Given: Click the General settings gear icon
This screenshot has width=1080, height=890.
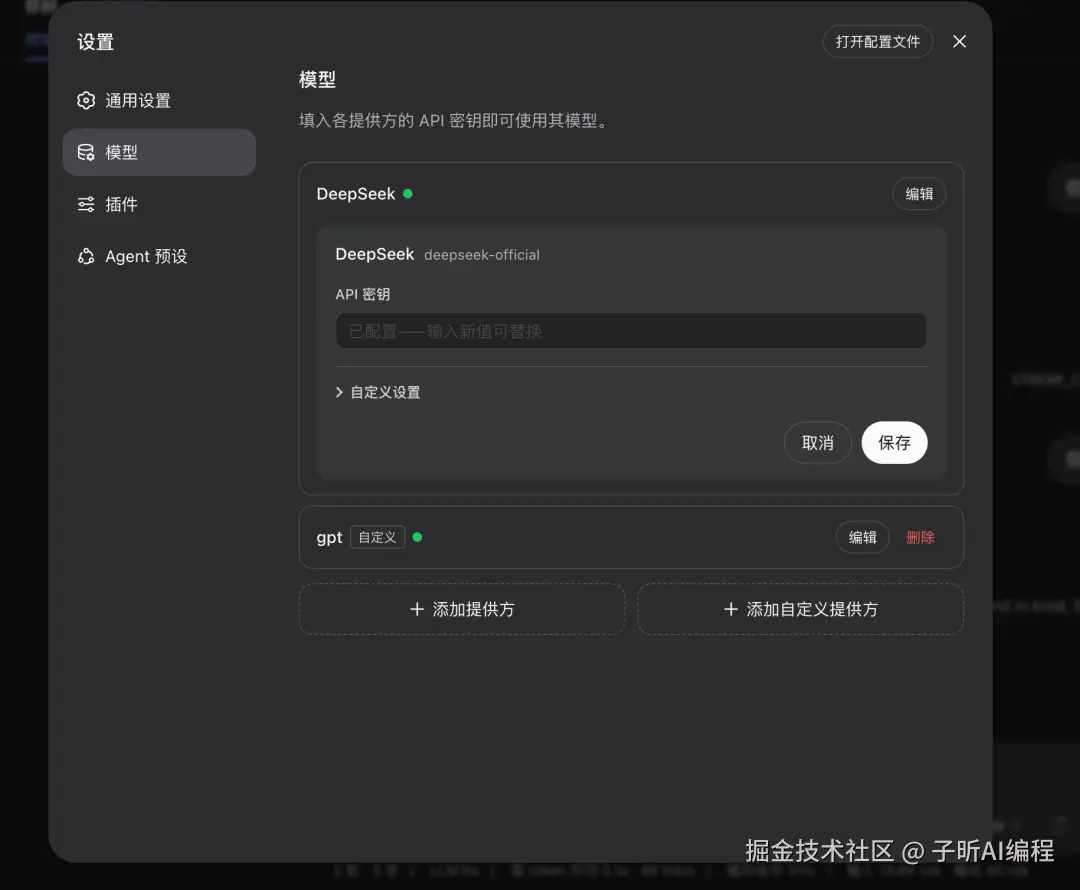Looking at the screenshot, I should coord(86,101).
